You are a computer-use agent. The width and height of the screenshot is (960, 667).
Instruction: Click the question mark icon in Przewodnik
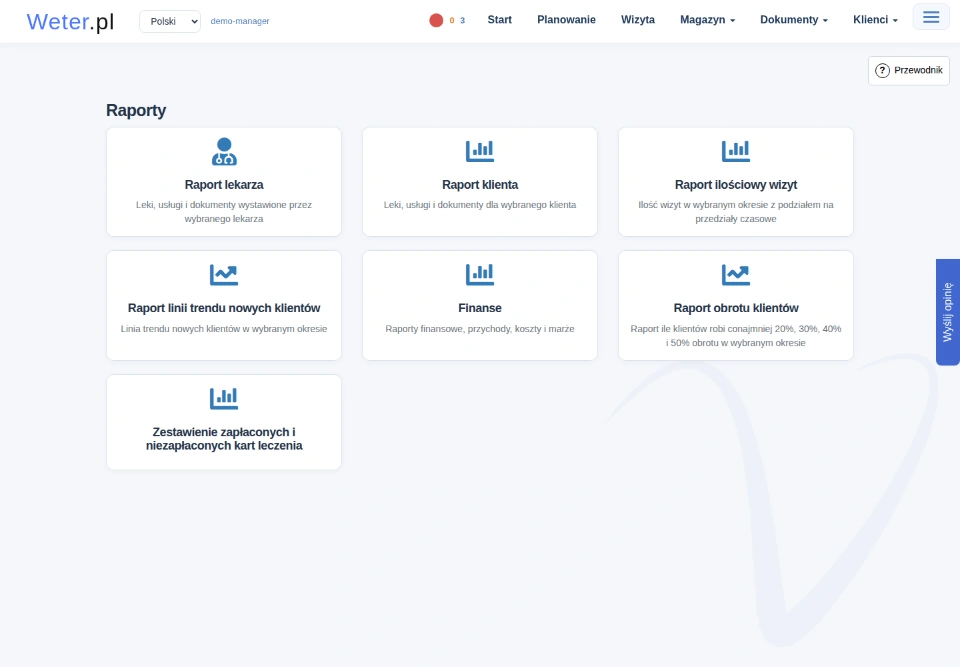pyautogui.click(x=882, y=70)
